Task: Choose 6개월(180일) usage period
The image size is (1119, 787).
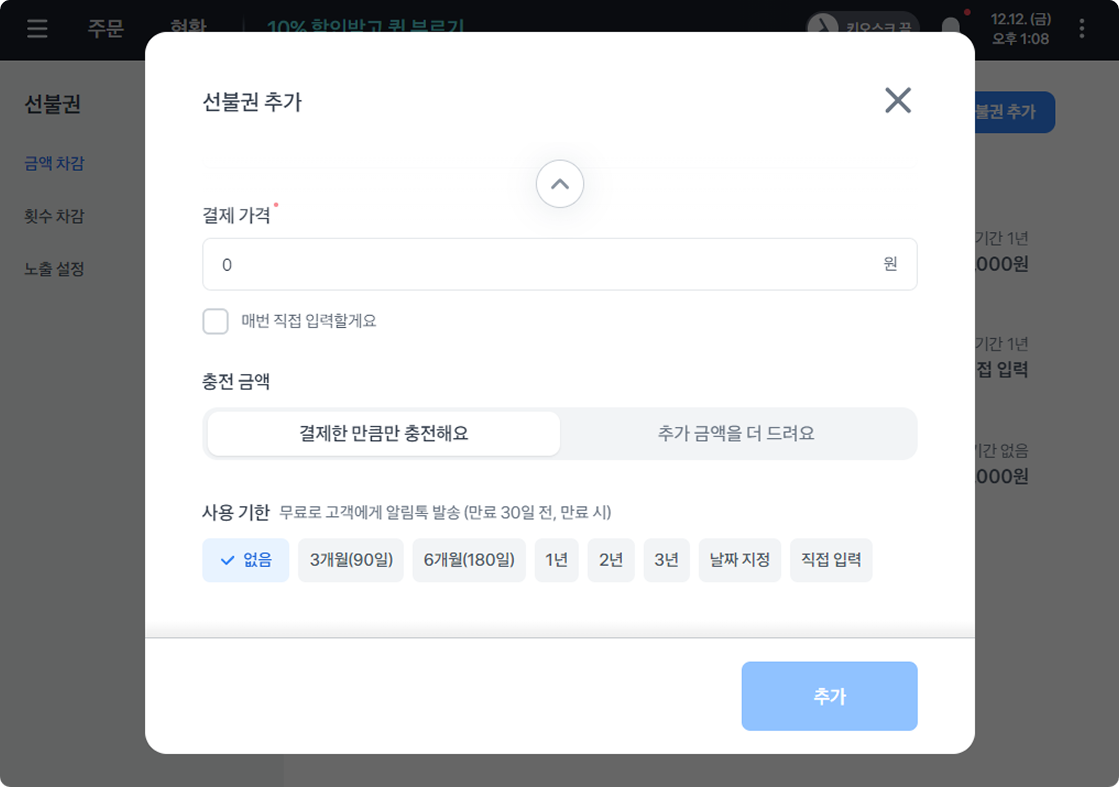Action: point(469,560)
